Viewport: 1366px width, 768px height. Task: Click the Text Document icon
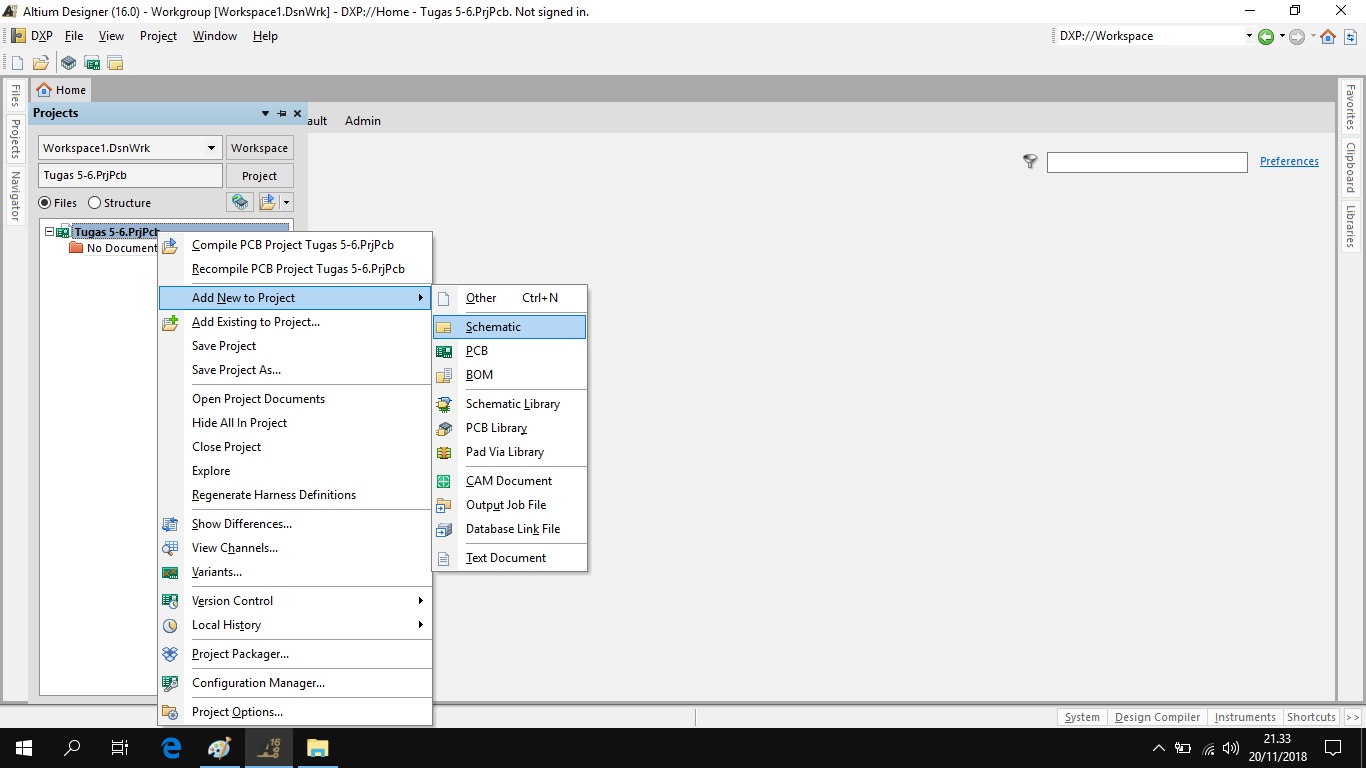(x=444, y=558)
